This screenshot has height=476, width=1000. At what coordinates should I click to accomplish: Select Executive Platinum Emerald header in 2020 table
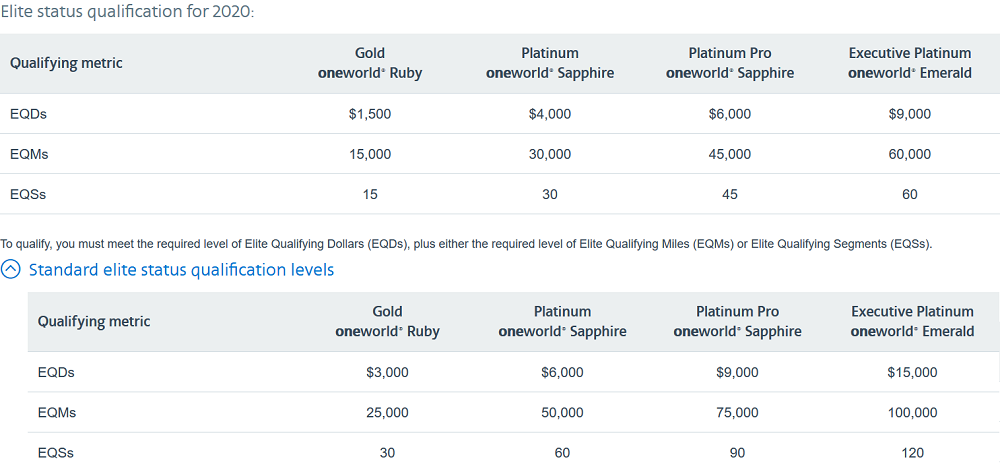coord(909,63)
